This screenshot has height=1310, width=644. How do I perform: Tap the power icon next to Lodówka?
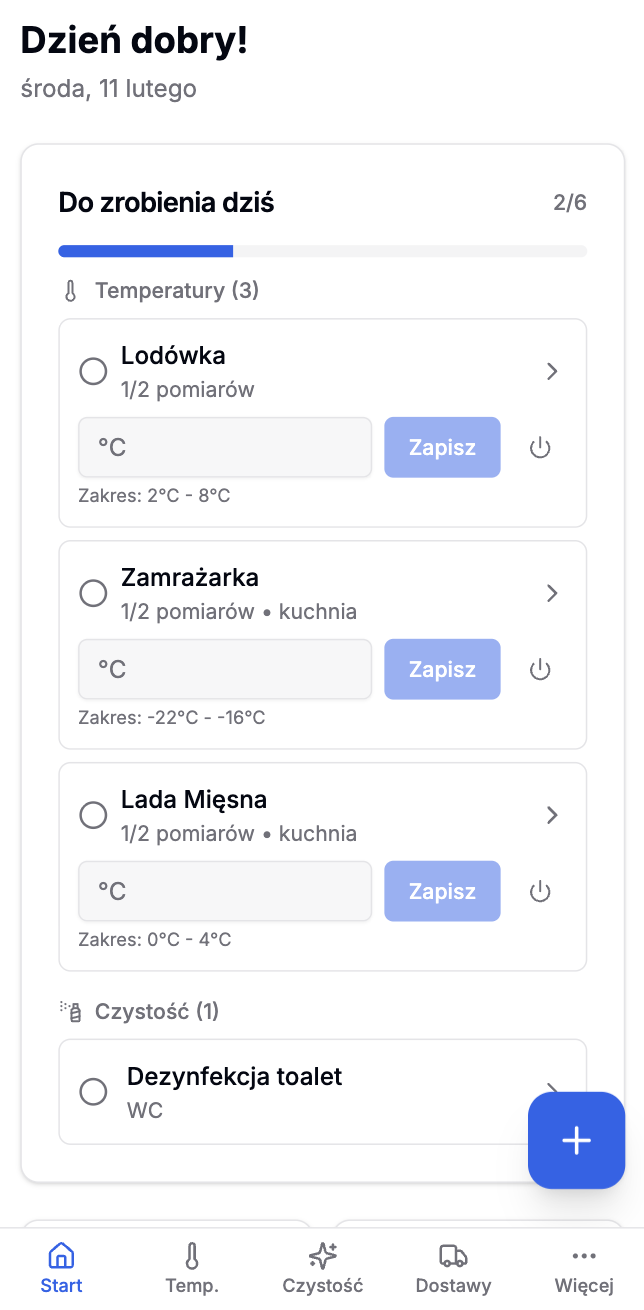[540, 447]
